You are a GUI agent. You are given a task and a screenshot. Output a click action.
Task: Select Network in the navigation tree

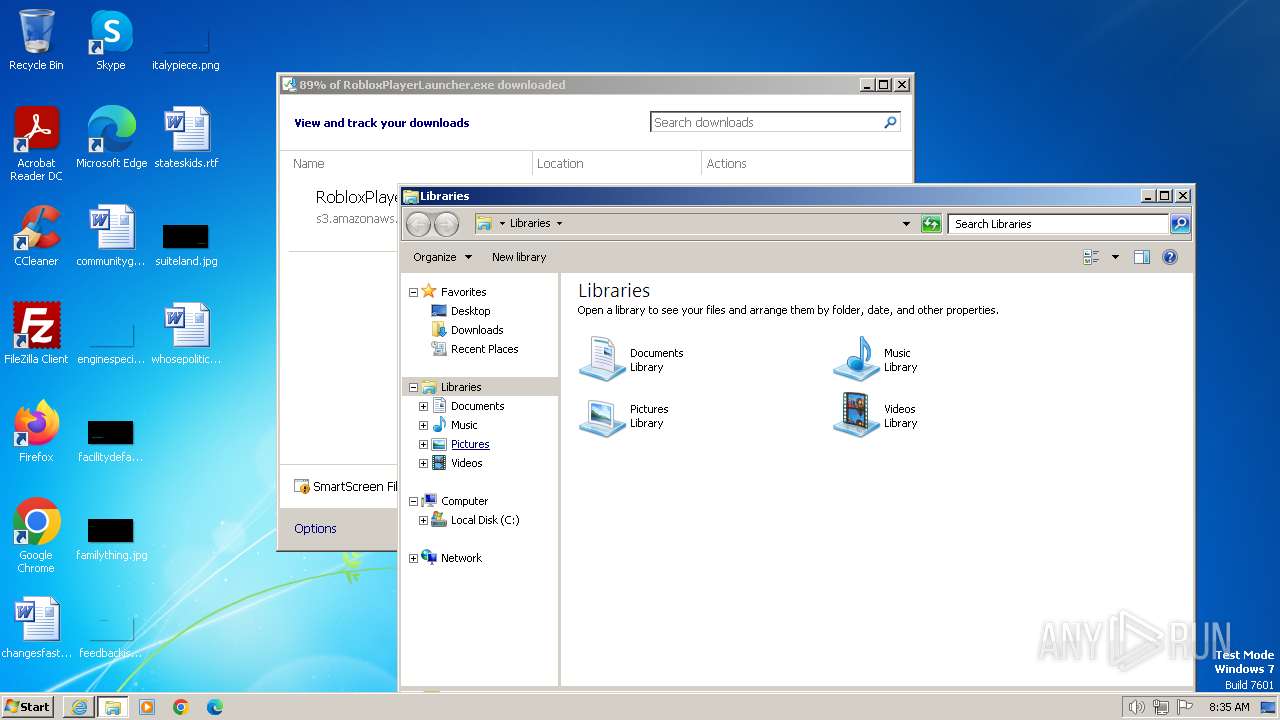(x=461, y=558)
